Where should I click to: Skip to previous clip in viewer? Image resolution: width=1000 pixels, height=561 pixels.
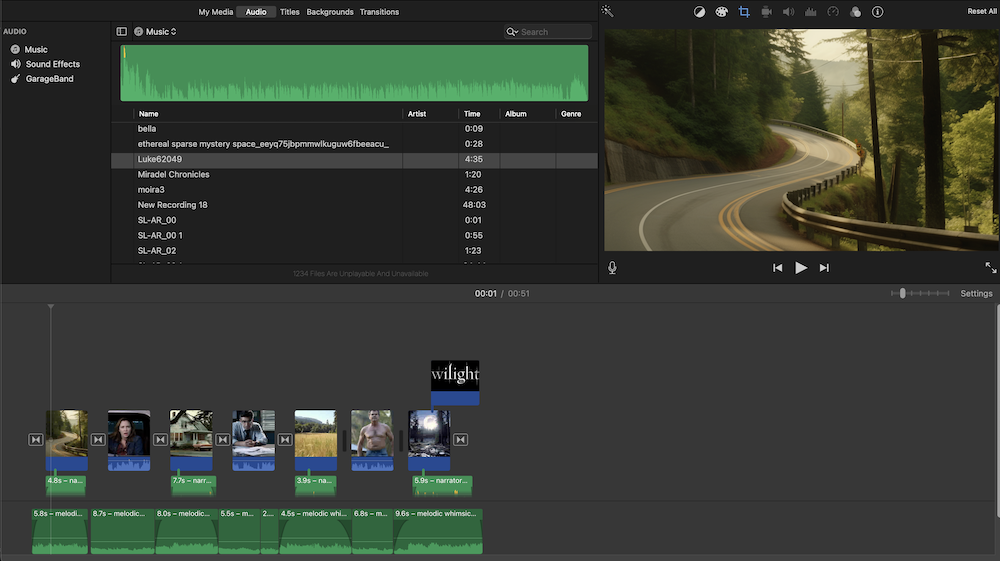(x=777, y=268)
